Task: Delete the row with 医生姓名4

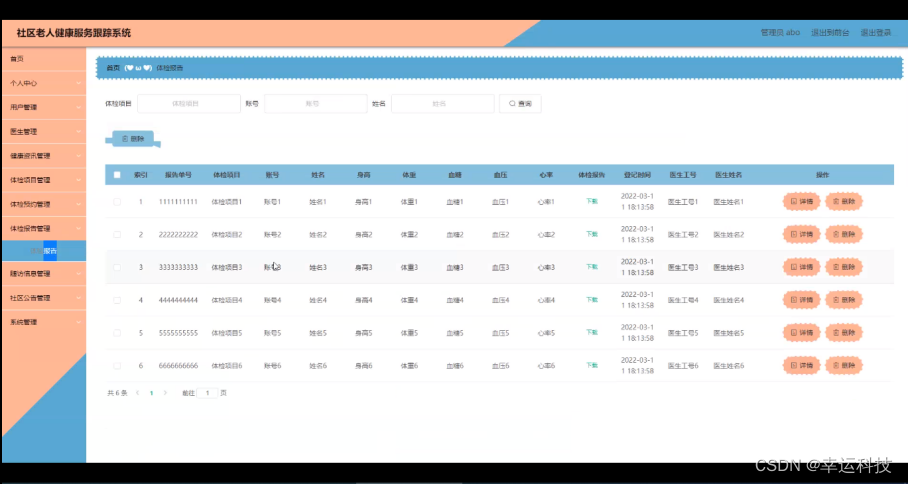Action: tap(844, 300)
